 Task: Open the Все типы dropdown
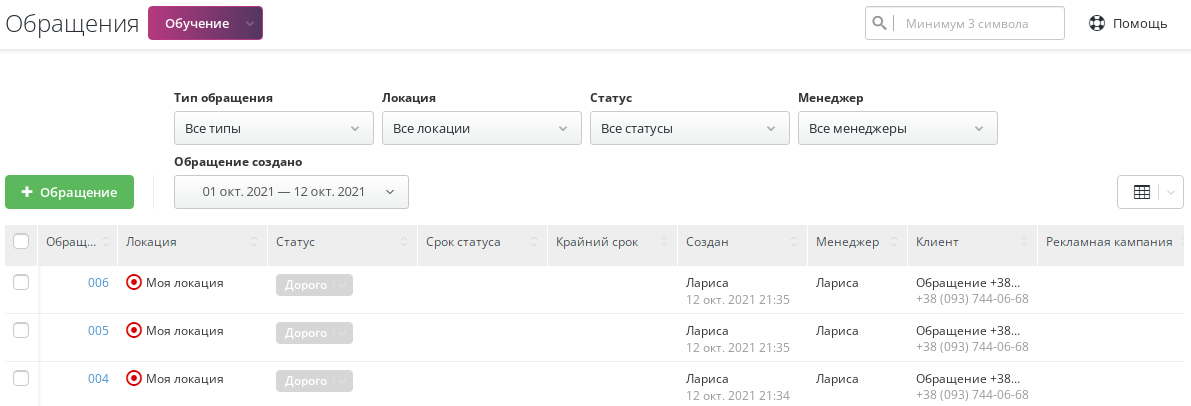pyautogui.click(x=272, y=128)
